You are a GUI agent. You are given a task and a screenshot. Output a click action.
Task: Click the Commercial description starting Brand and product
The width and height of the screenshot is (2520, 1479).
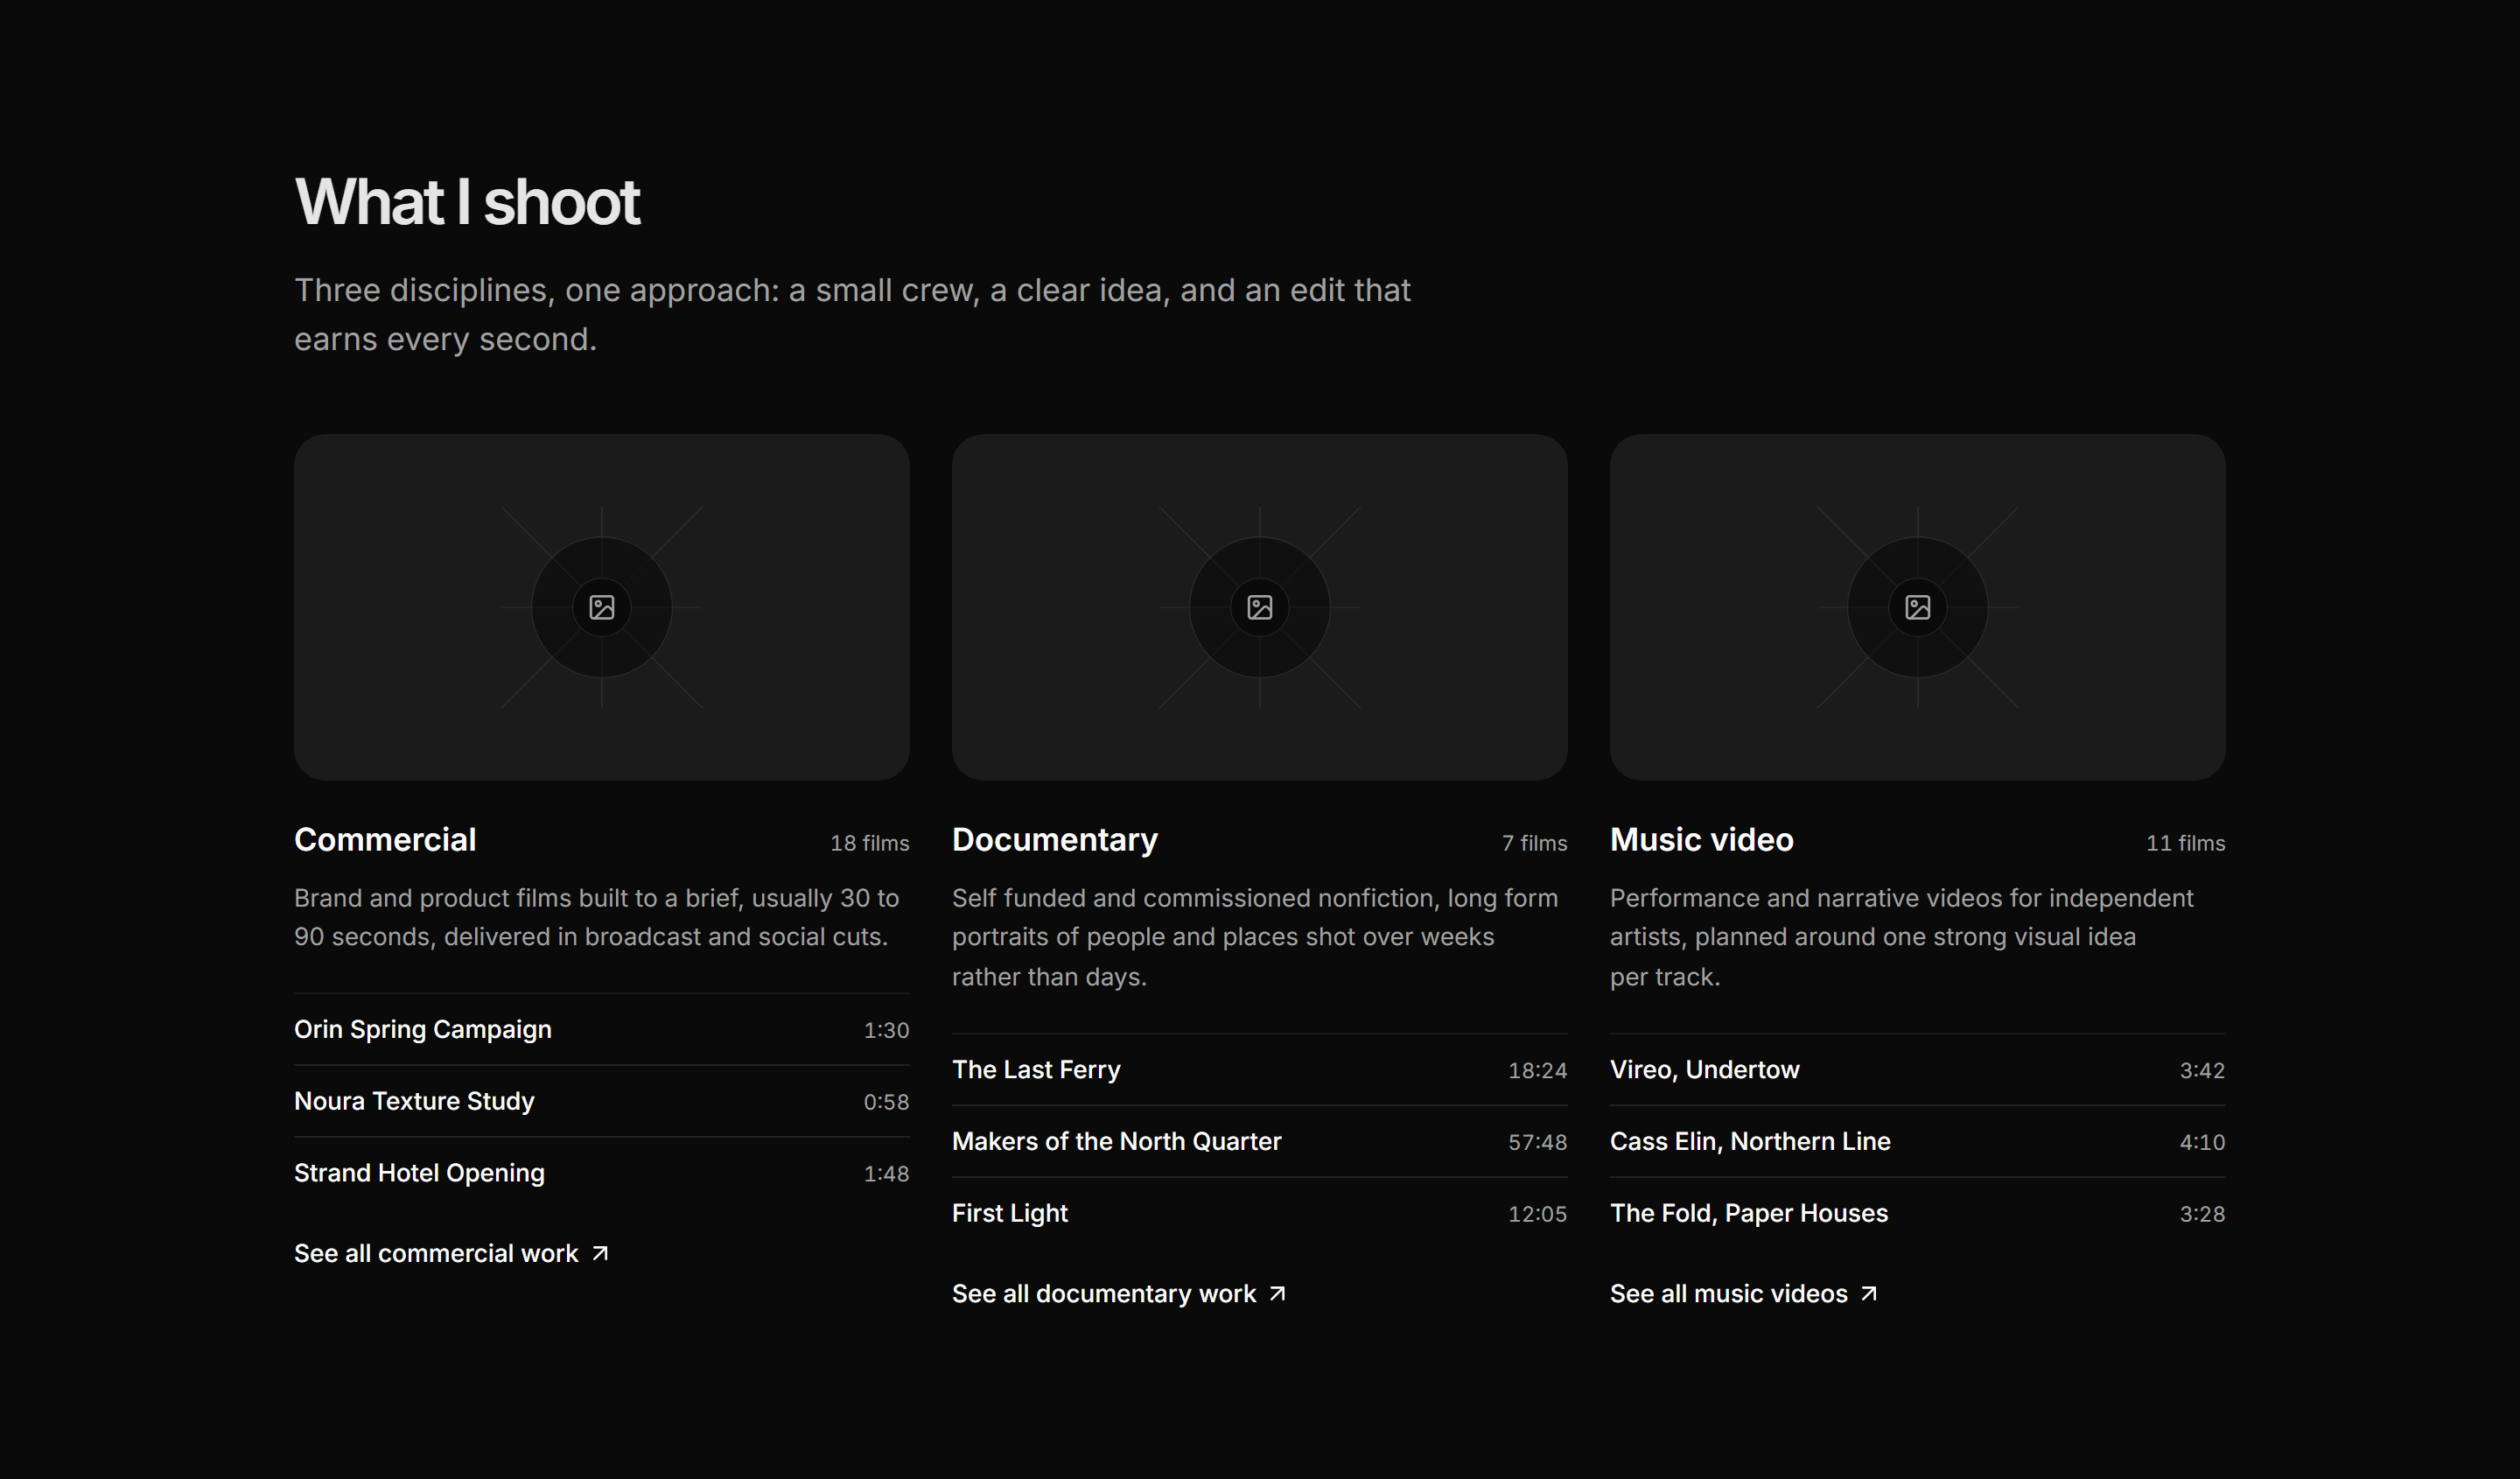(597, 917)
